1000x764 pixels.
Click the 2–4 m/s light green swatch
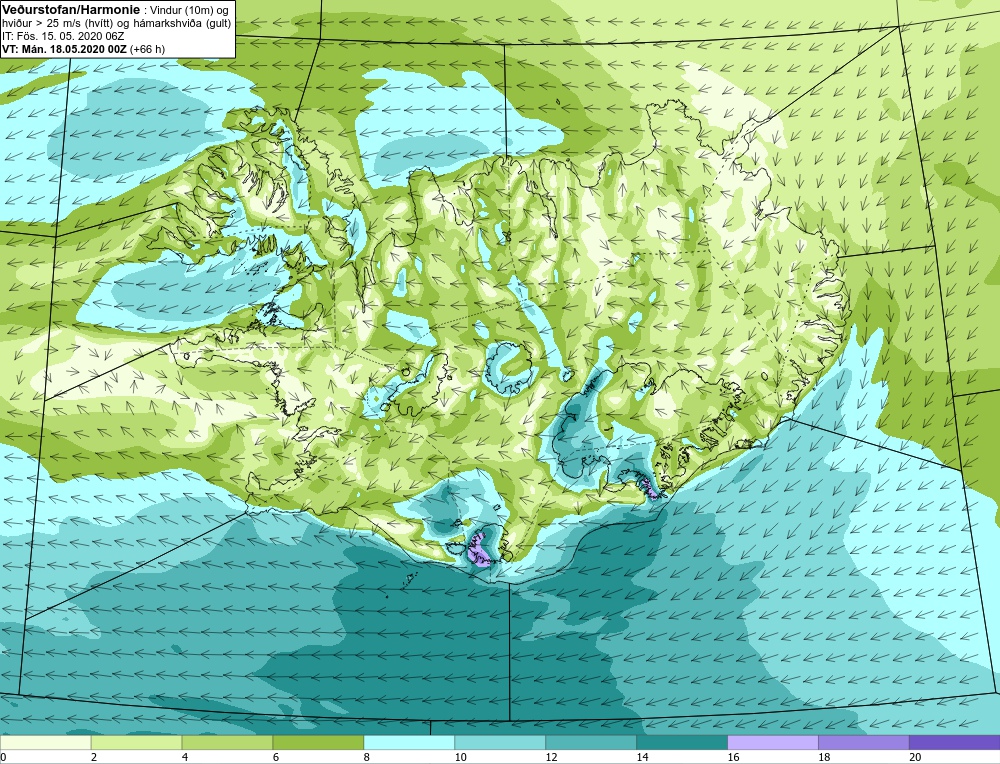click(136, 742)
